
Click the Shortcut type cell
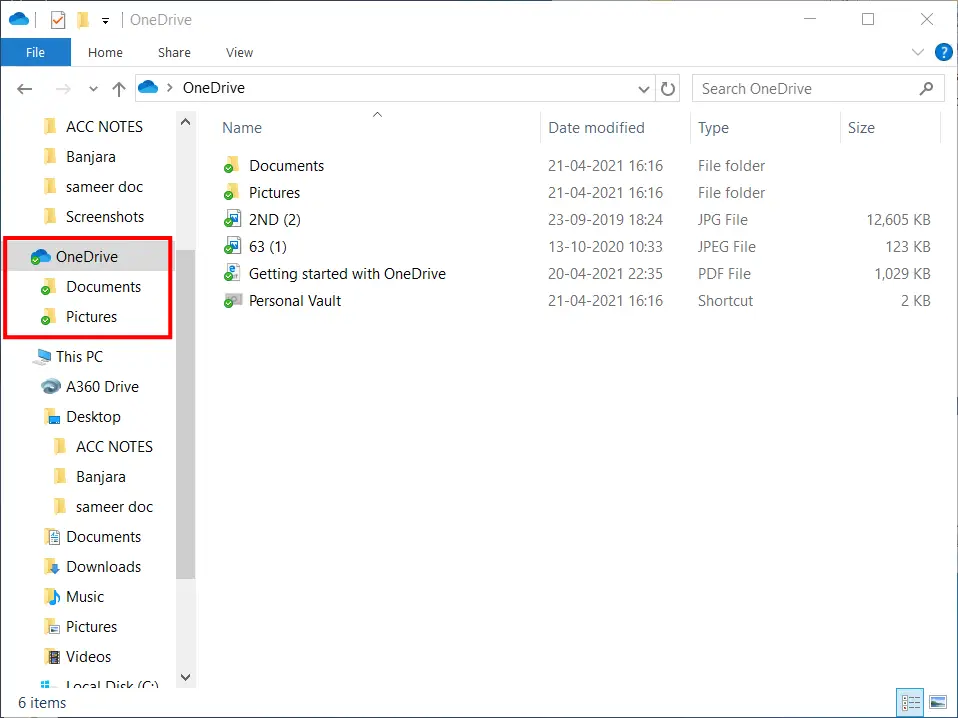click(x=725, y=301)
